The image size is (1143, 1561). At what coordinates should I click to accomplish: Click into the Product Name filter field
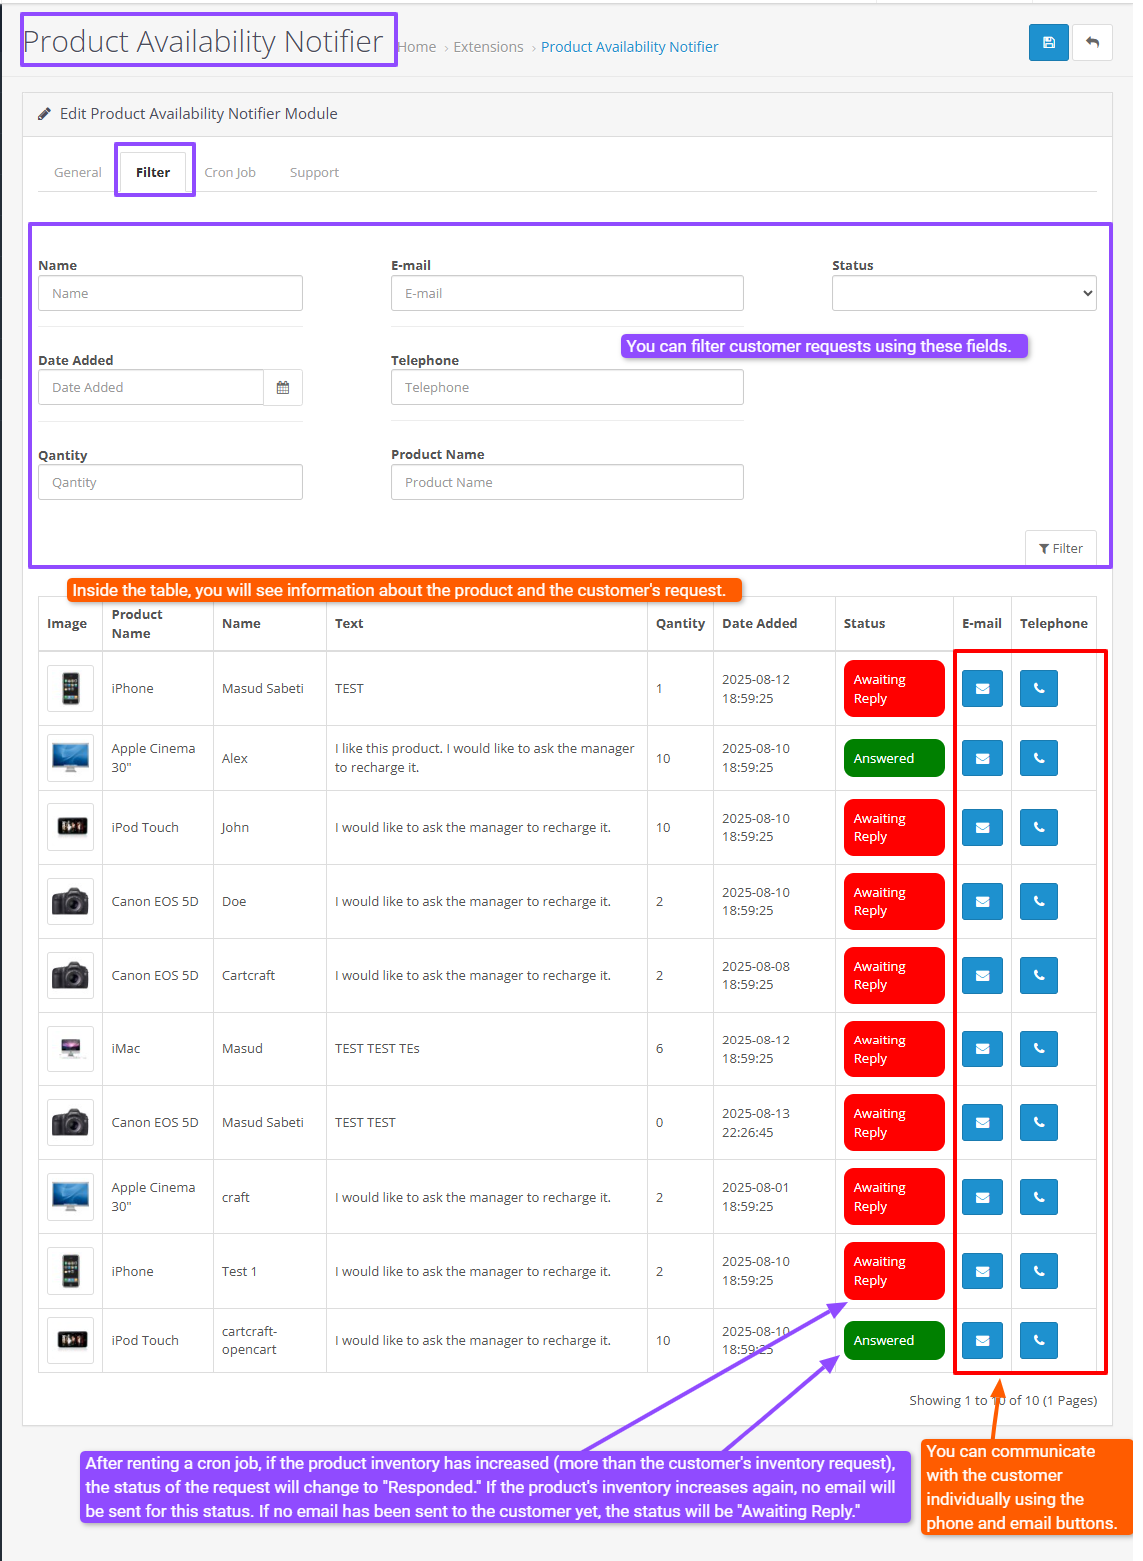pyautogui.click(x=566, y=483)
